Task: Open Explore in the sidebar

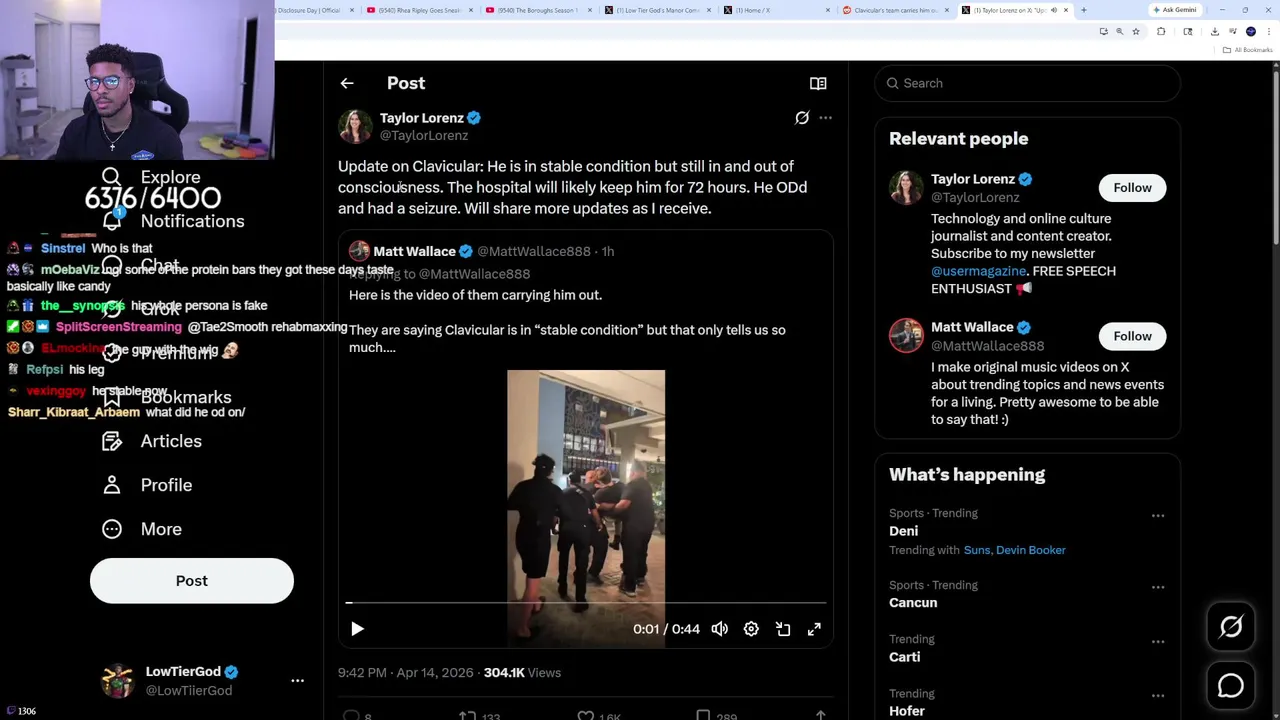Action: [152, 177]
